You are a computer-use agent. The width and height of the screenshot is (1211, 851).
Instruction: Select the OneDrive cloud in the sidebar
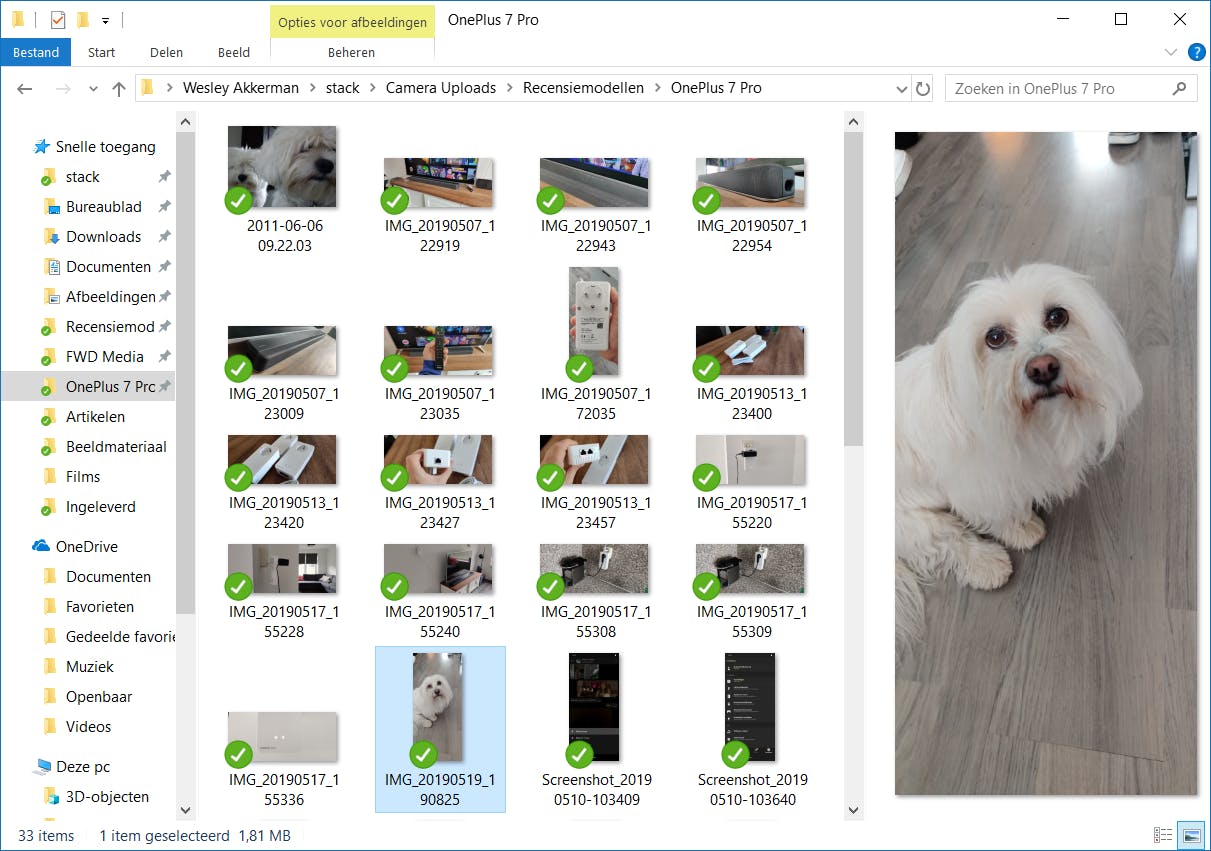pyautogui.click(x=86, y=546)
